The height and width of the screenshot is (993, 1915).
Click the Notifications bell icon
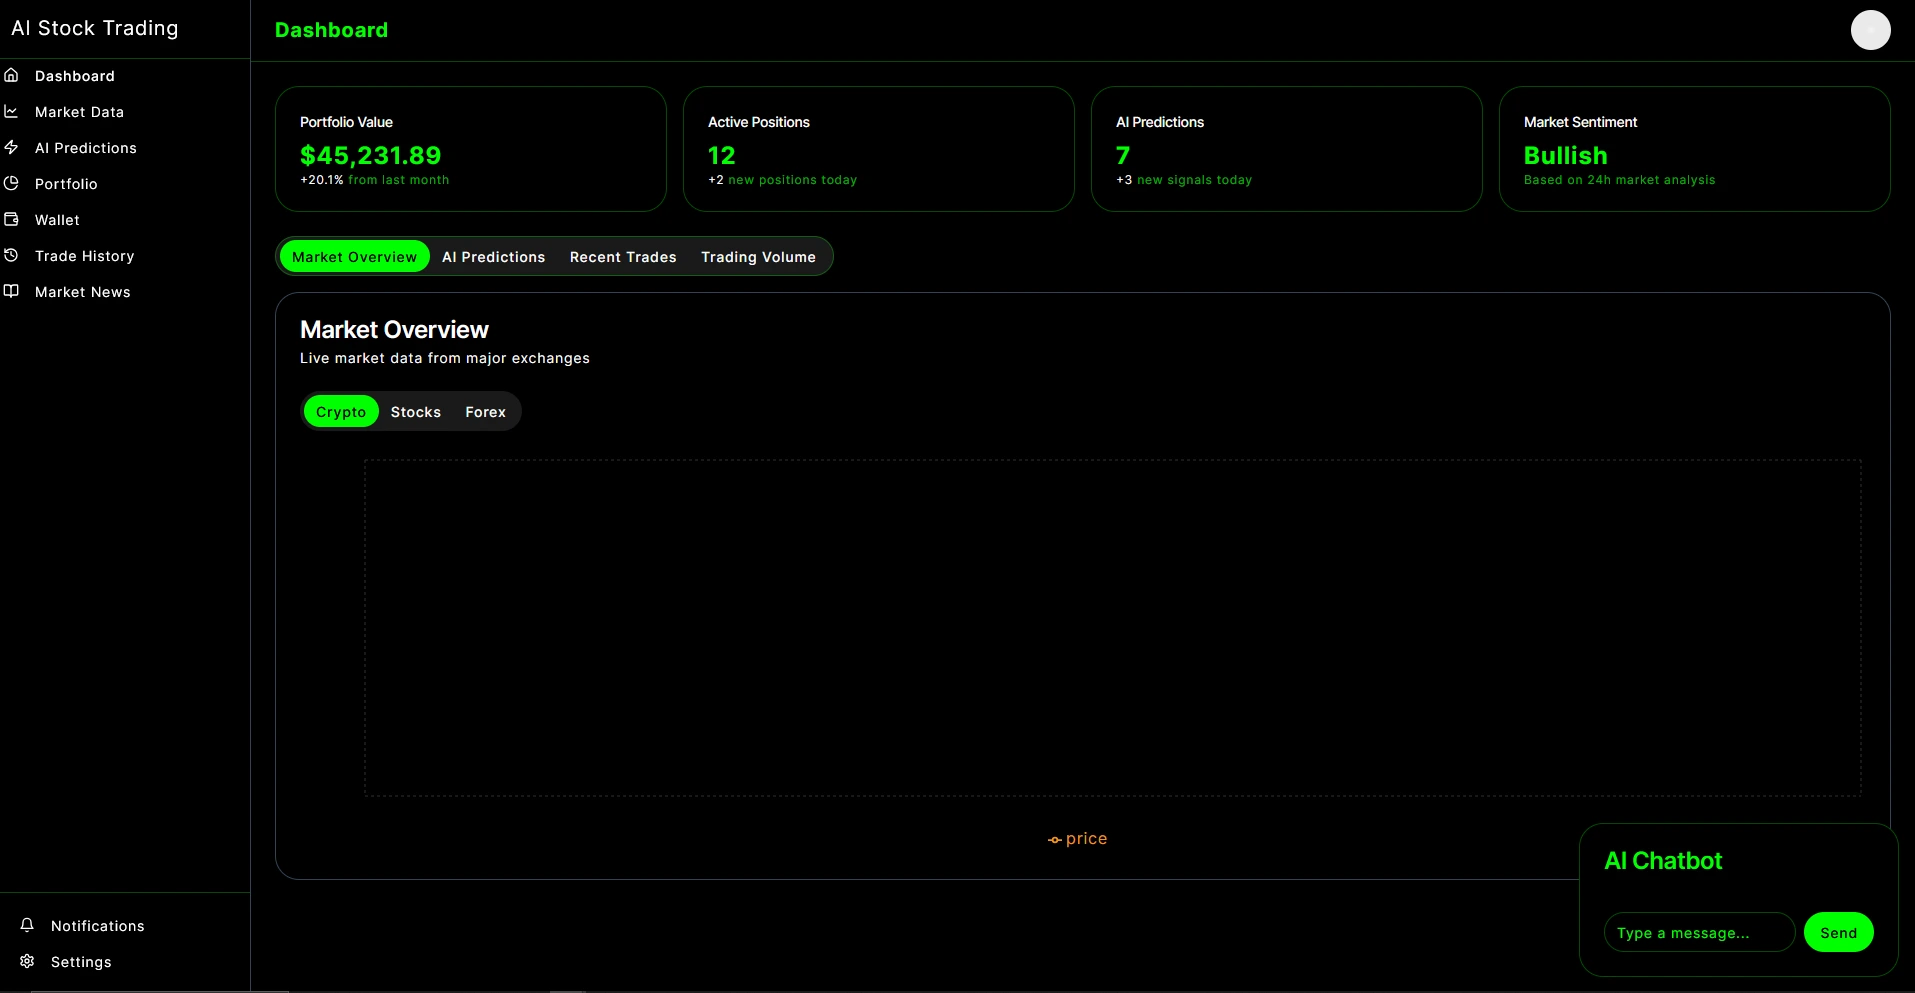tap(28, 925)
